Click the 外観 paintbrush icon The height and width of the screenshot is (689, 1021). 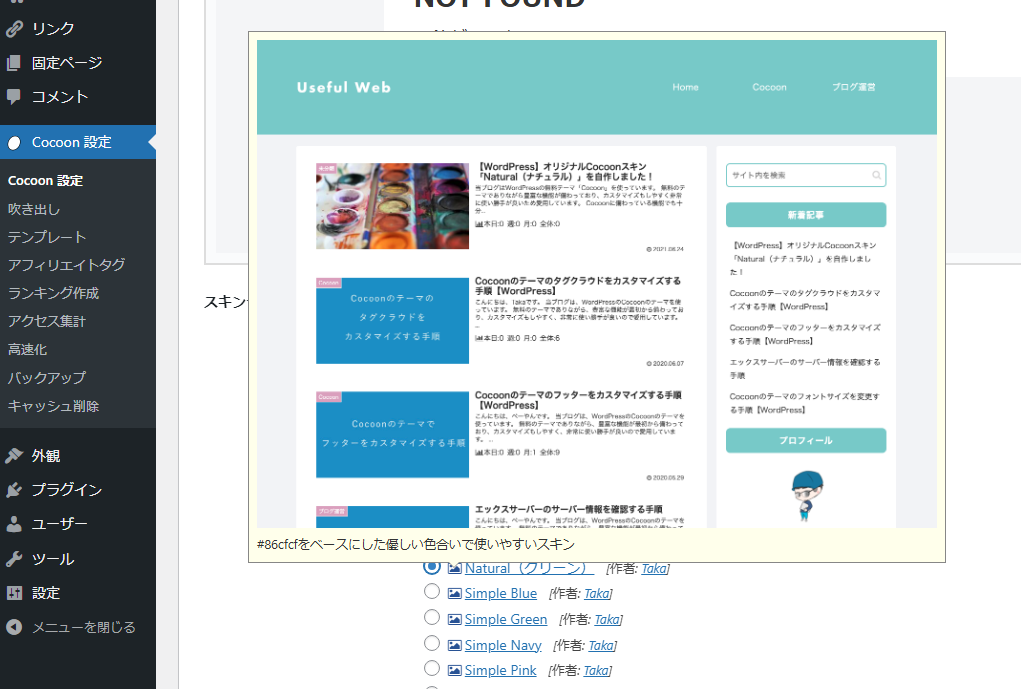(14, 456)
